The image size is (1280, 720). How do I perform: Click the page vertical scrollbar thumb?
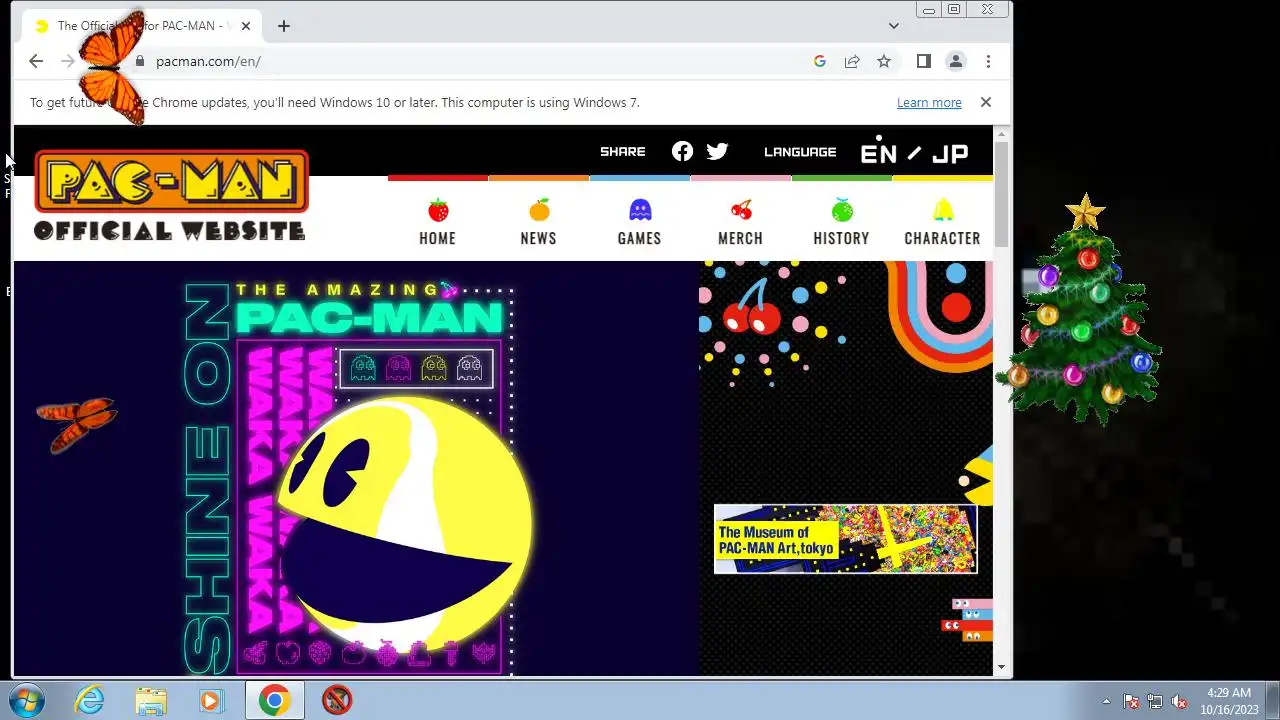pos(1002,195)
